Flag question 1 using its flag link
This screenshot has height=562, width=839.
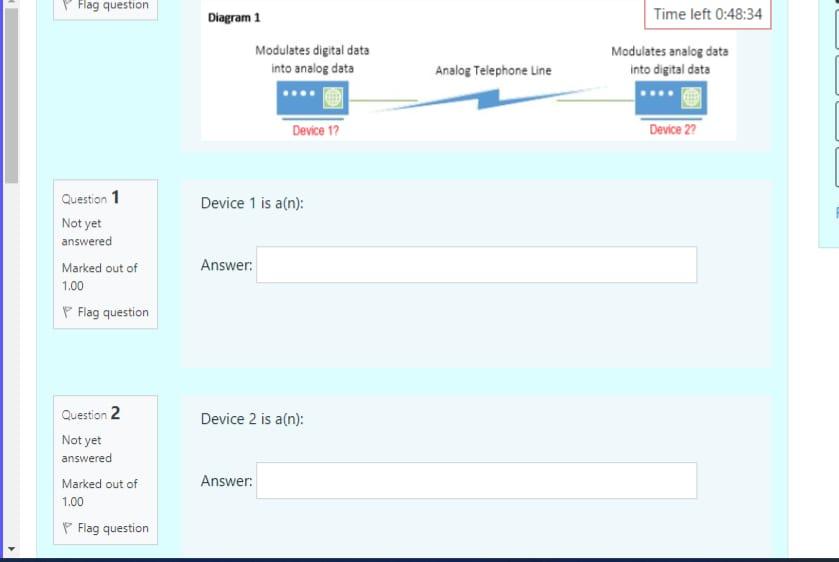pyautogui.click(x=105, y=312)
